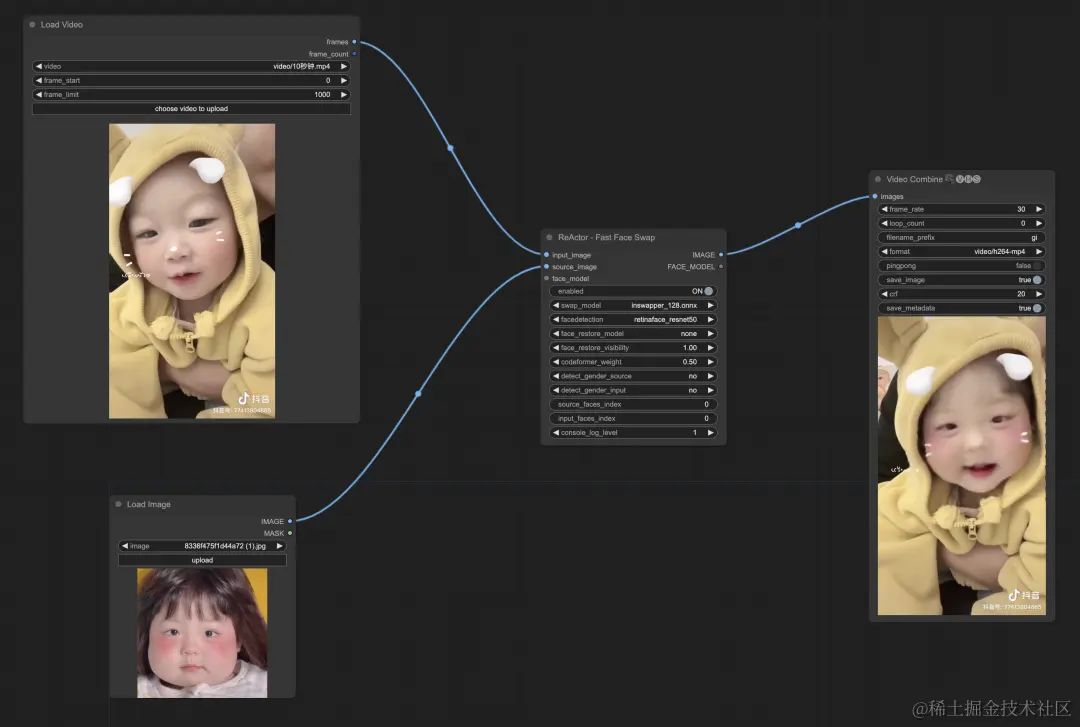
Task: Edit the input_faces_index field
Action: point(633,418)
